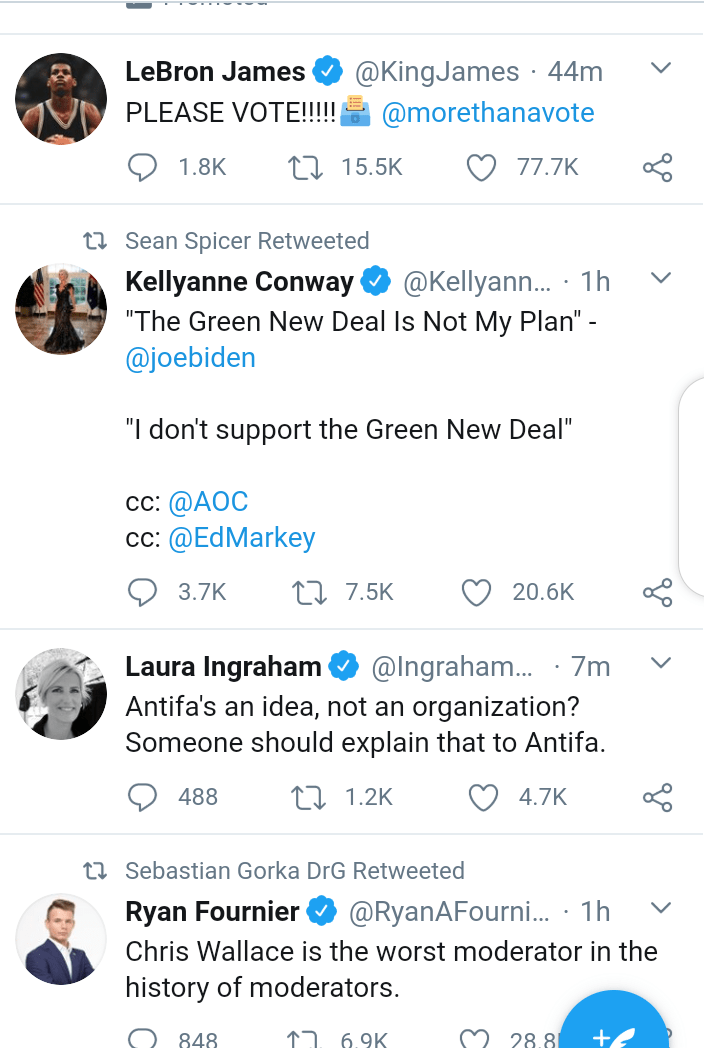The image size is (704, 1048).
Task: Open LeBron James's profile avatar
Action: pos(61,98)
